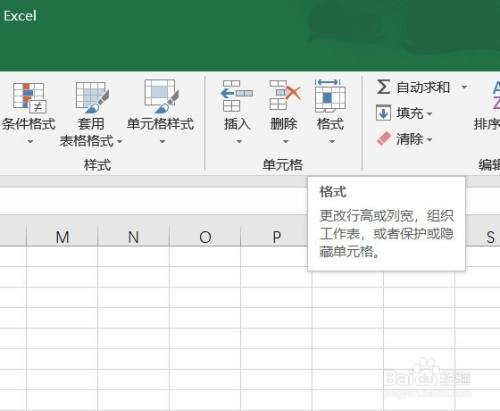Click the Delete cells (删除) icon
The height and width of the screenshot is (411, 500).
[x=284, y=96]
